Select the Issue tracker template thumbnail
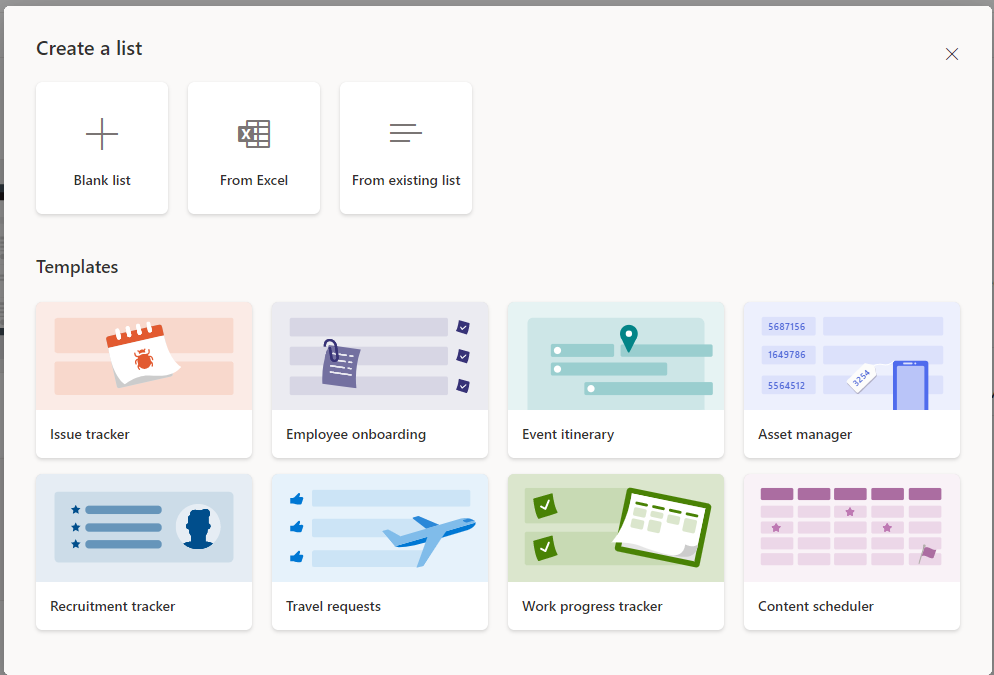This screenshot has width=994, height=675. coord(144,356)
